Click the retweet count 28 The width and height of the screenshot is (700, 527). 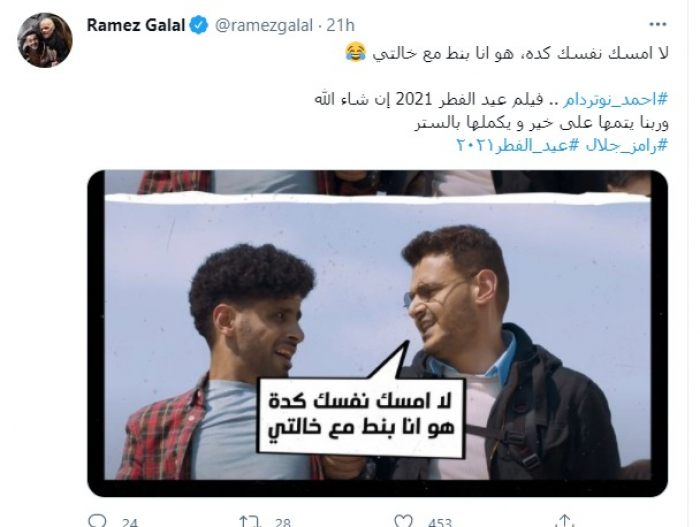(x=283, y=522)
